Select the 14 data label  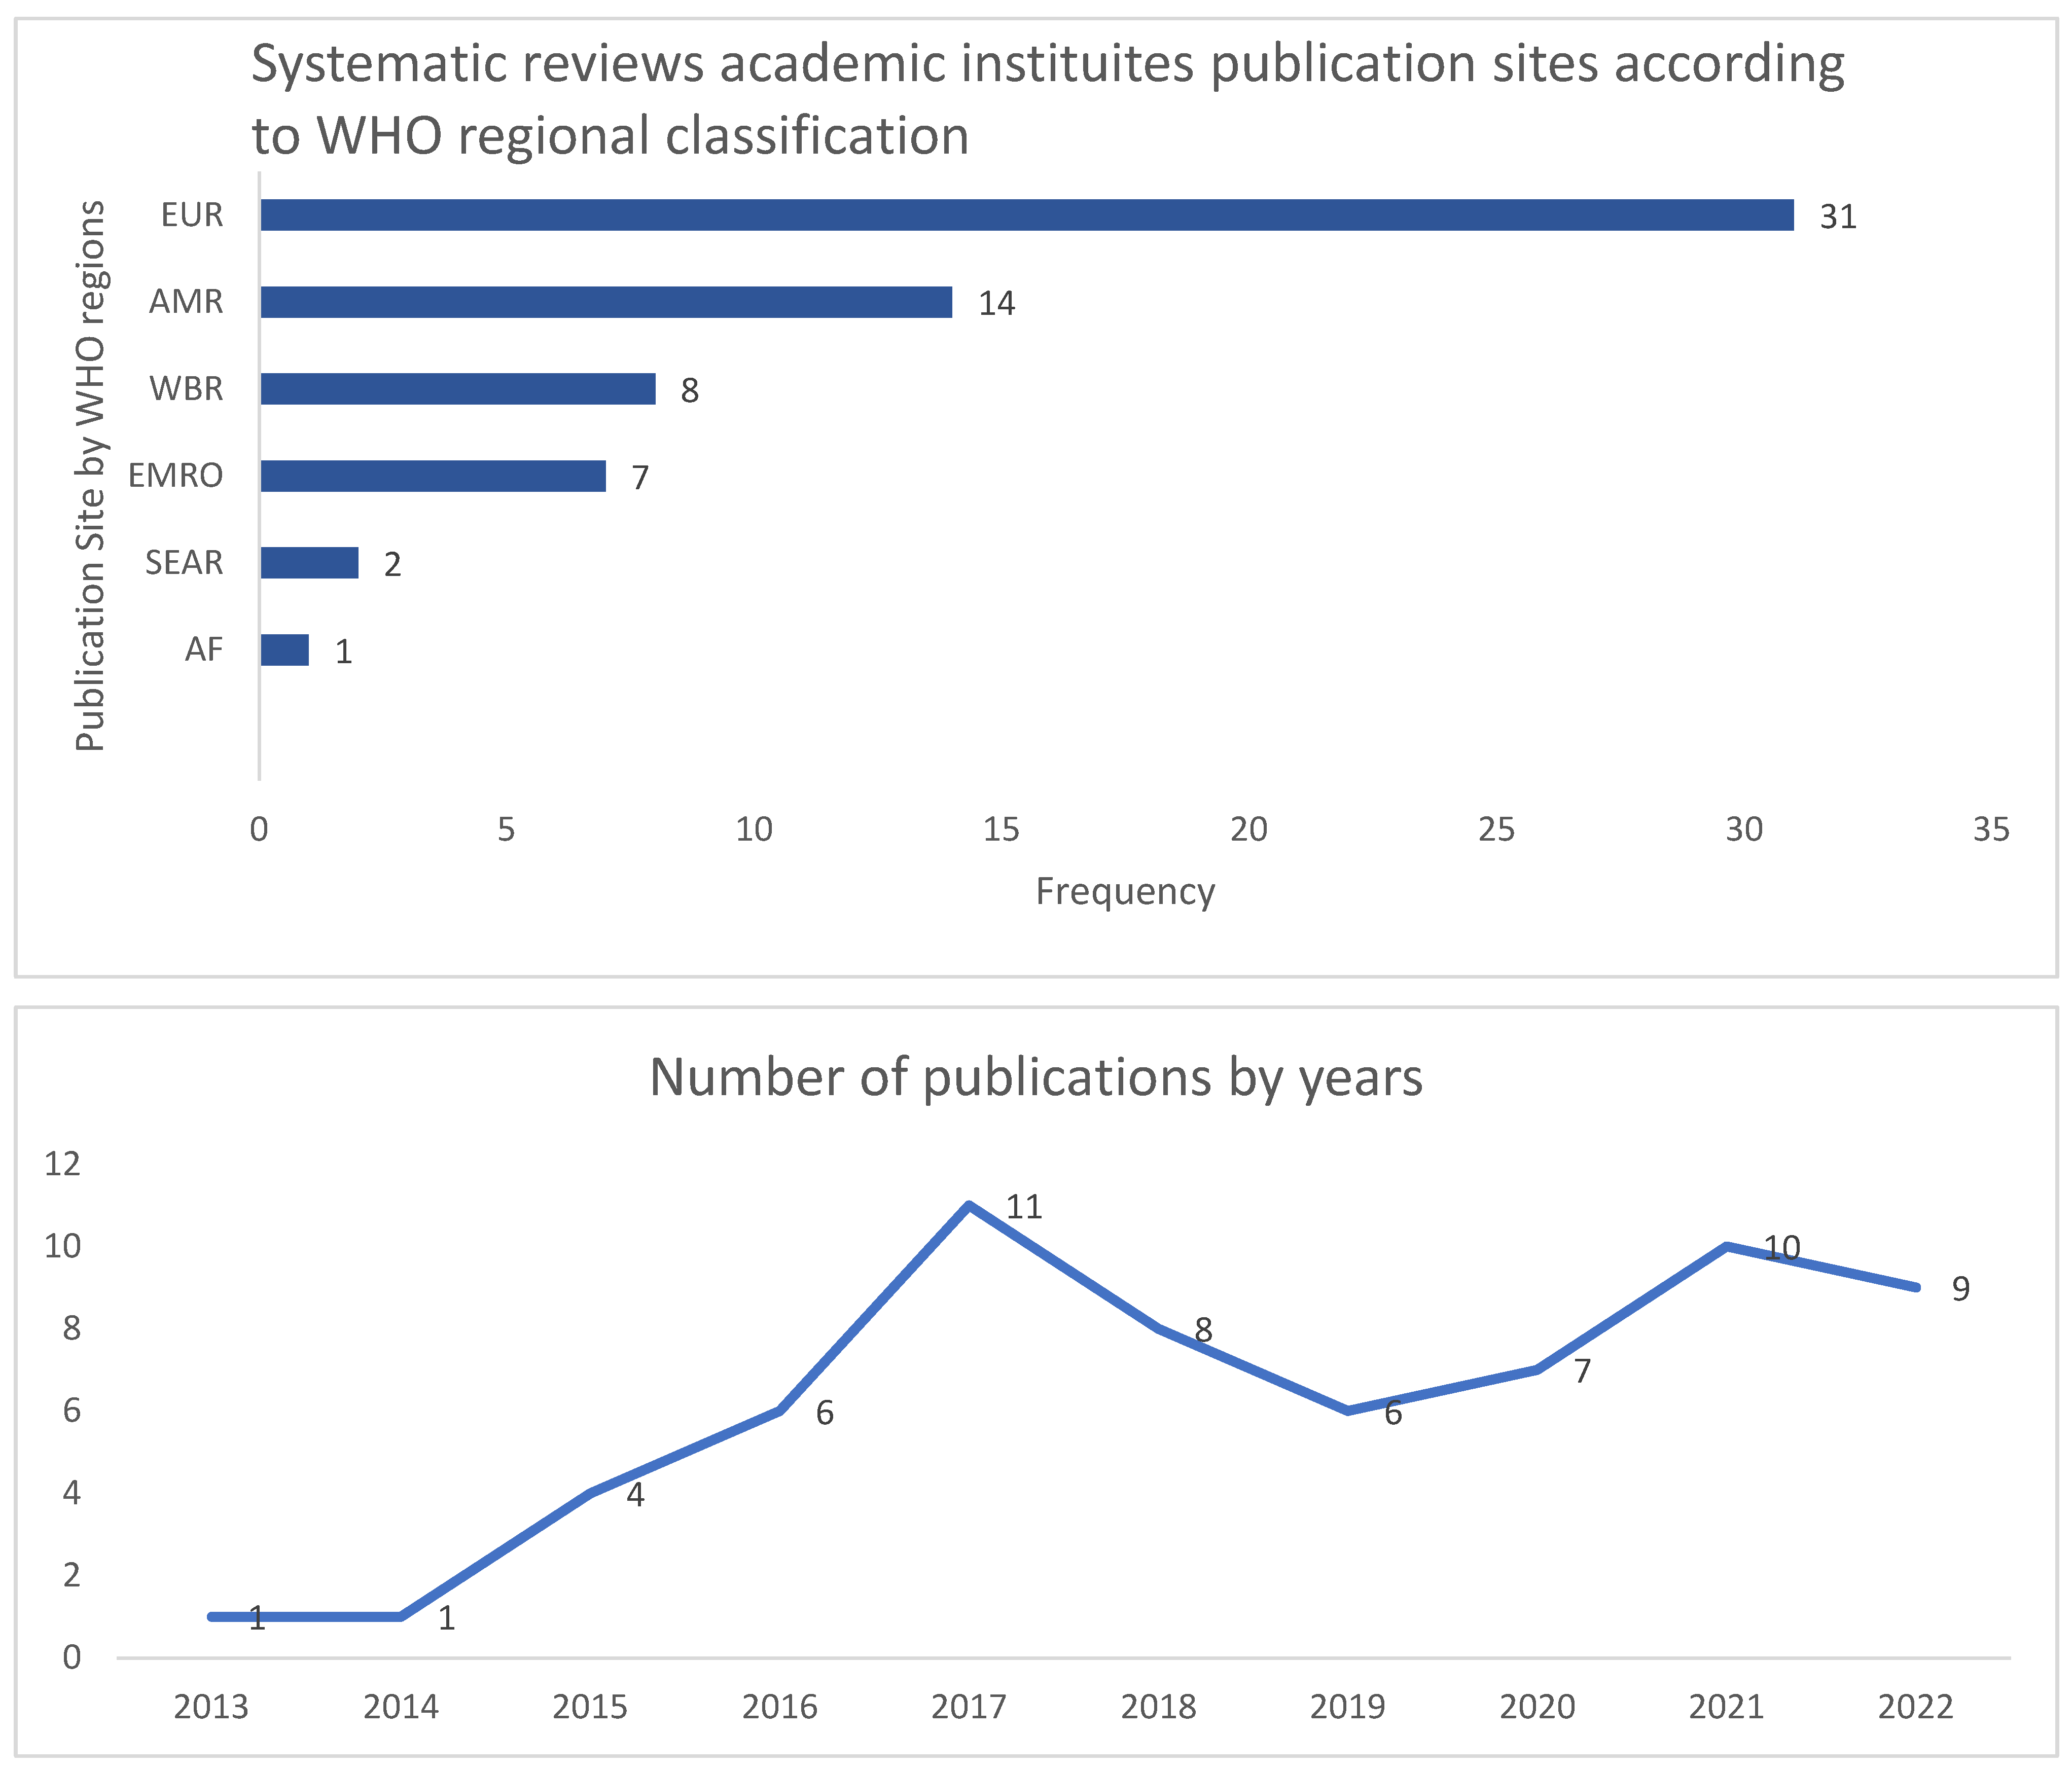[x=996, y=304]
